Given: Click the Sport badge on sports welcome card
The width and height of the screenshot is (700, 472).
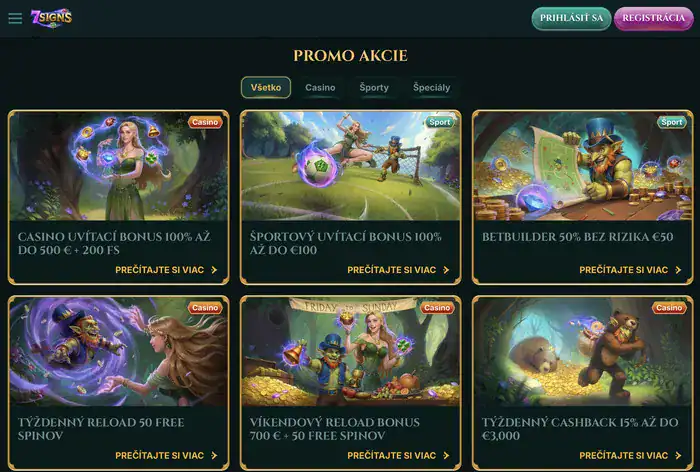Looking at the screenshot, I should coord(440,122).
